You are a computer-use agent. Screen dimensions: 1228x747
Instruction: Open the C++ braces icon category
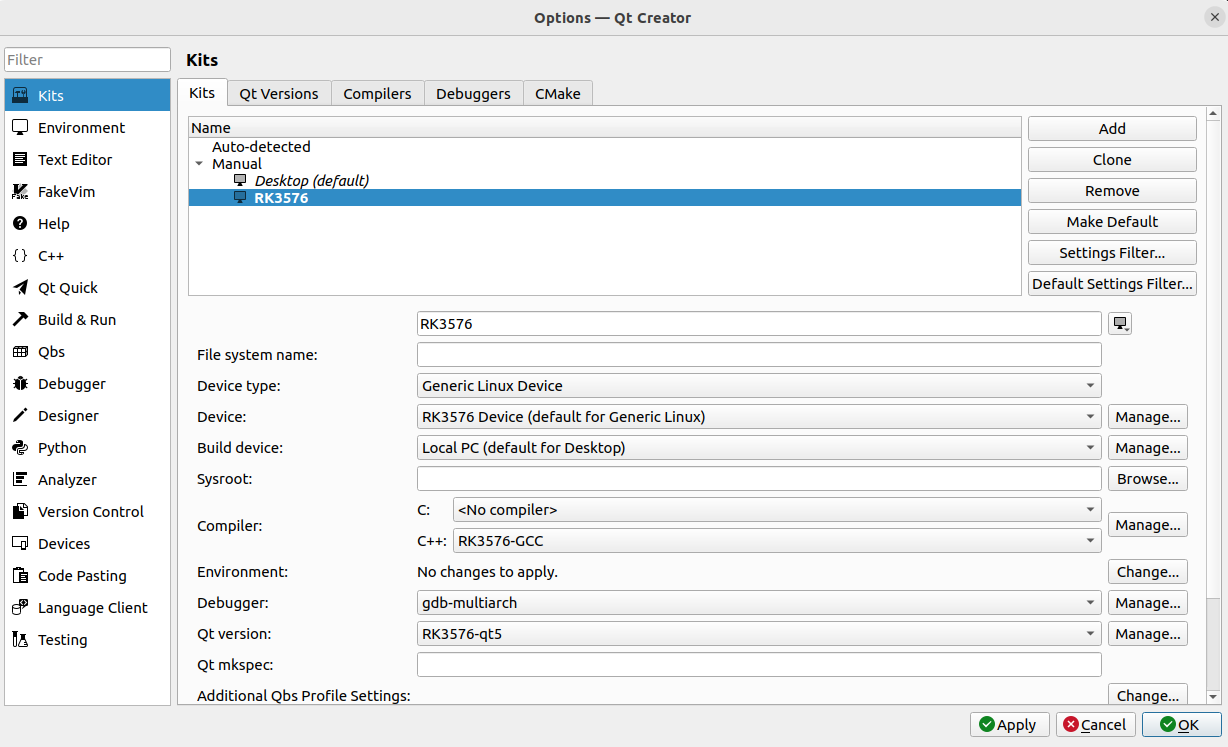[x=19, y=256]
